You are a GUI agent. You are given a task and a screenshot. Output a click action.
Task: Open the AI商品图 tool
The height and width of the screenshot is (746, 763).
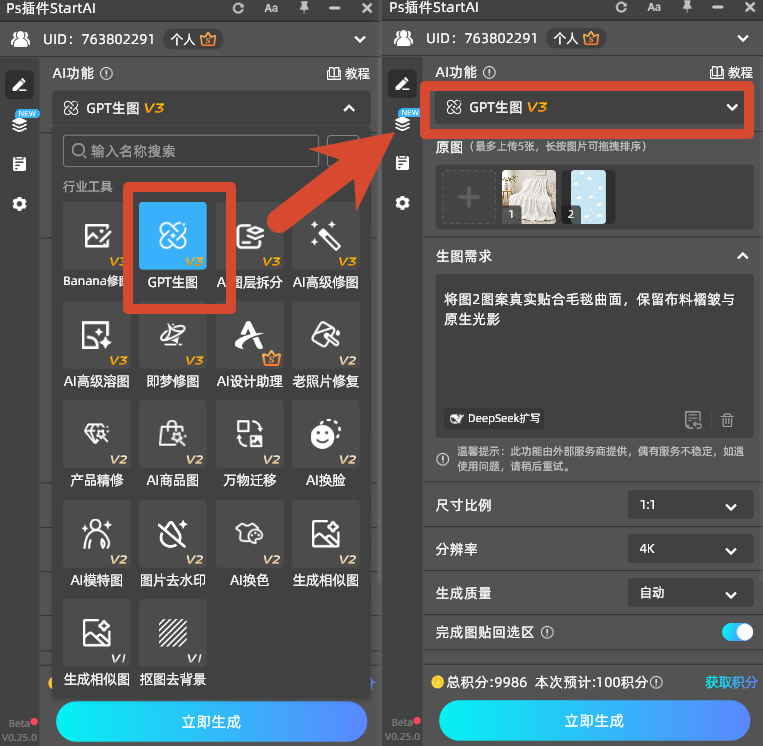coord(173,435)
